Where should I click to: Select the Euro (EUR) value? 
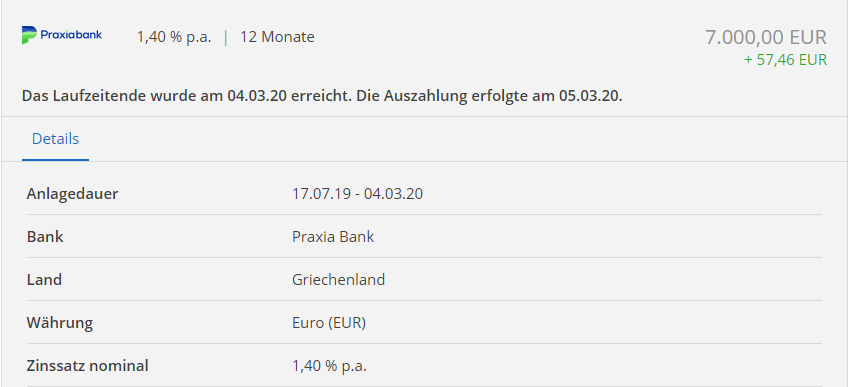pos(329,323)
